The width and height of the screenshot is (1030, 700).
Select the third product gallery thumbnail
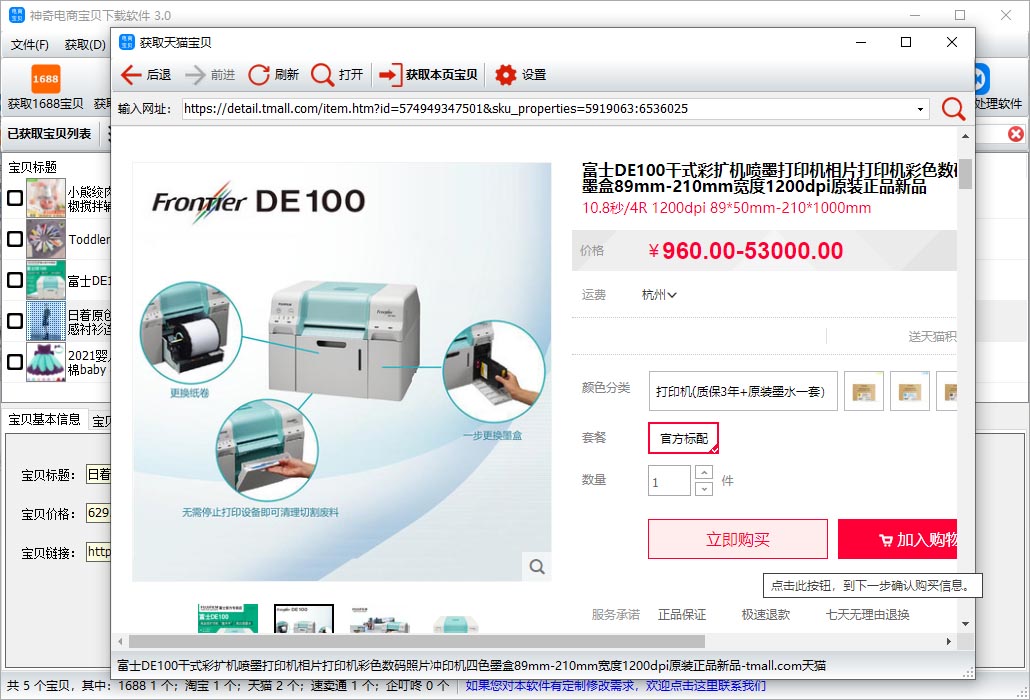point(380,619)
